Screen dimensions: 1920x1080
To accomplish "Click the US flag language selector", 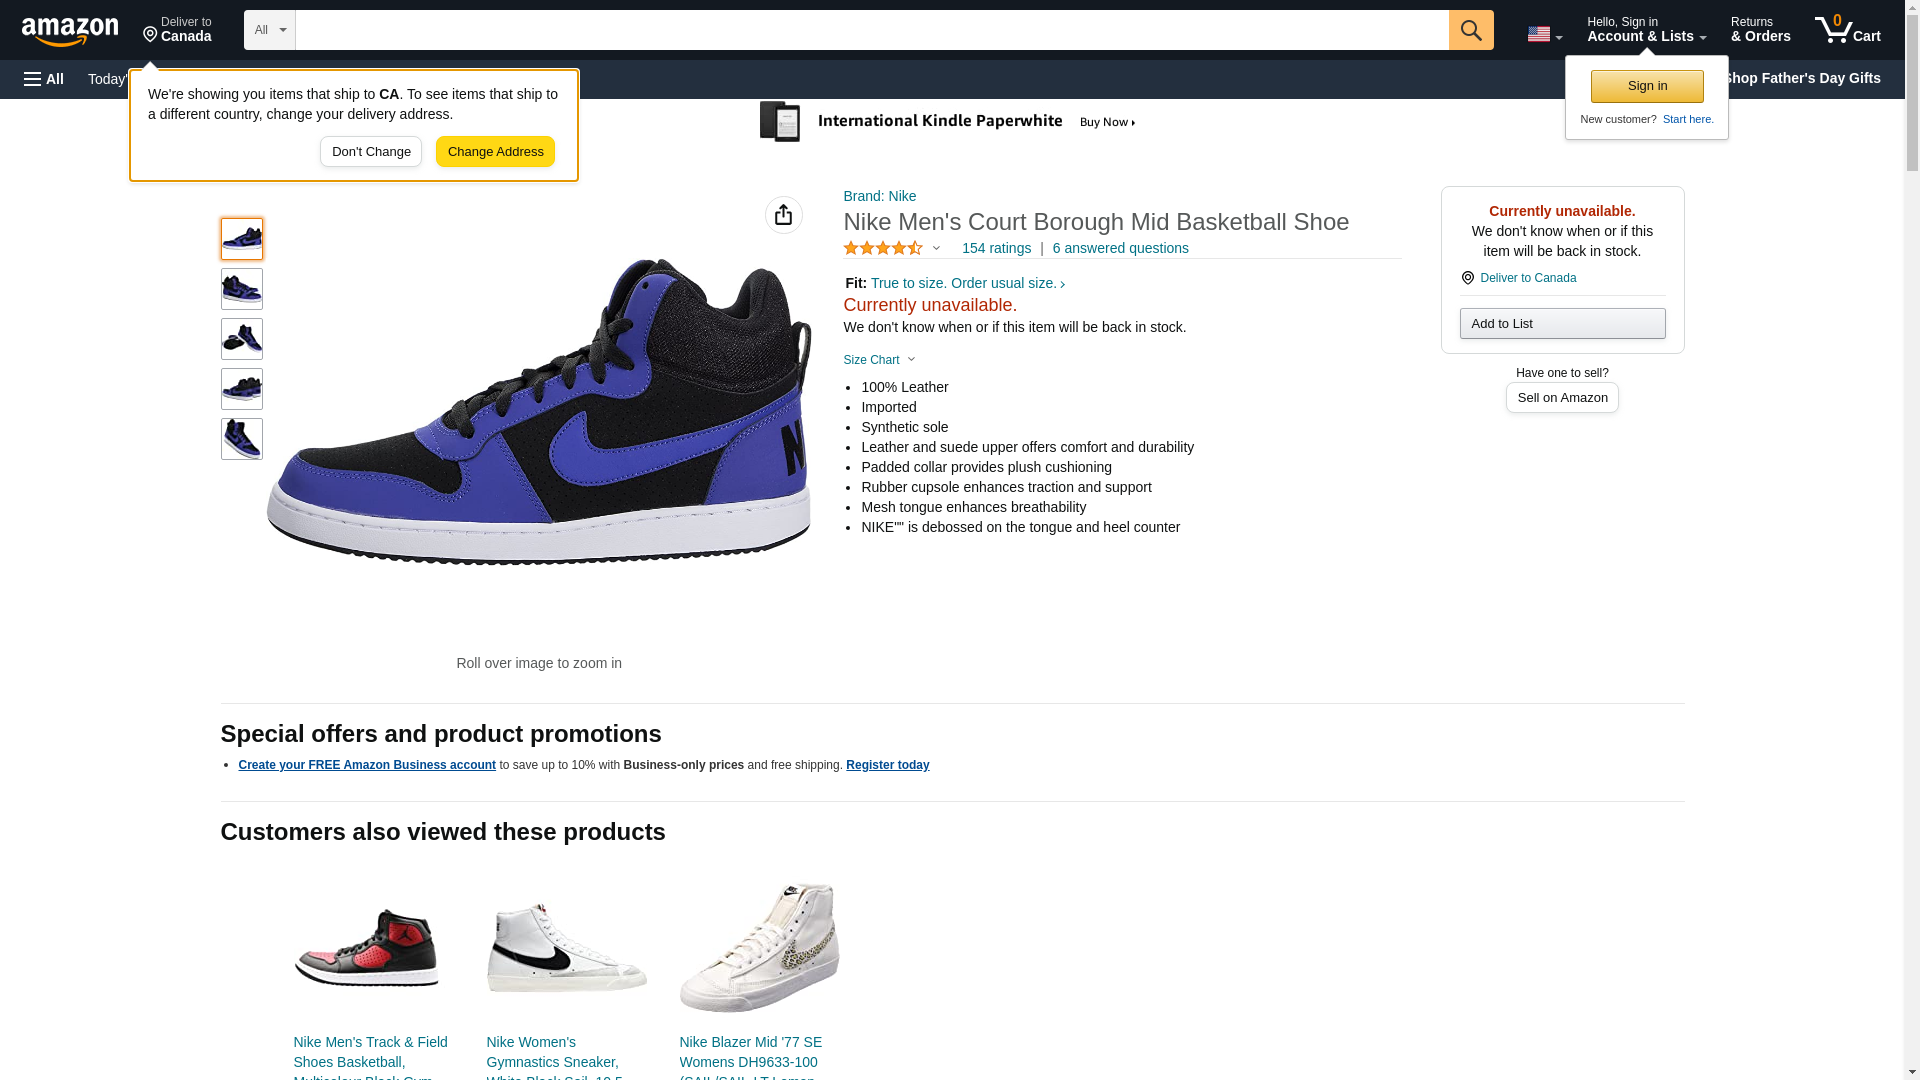I will tap(1543, 34).
